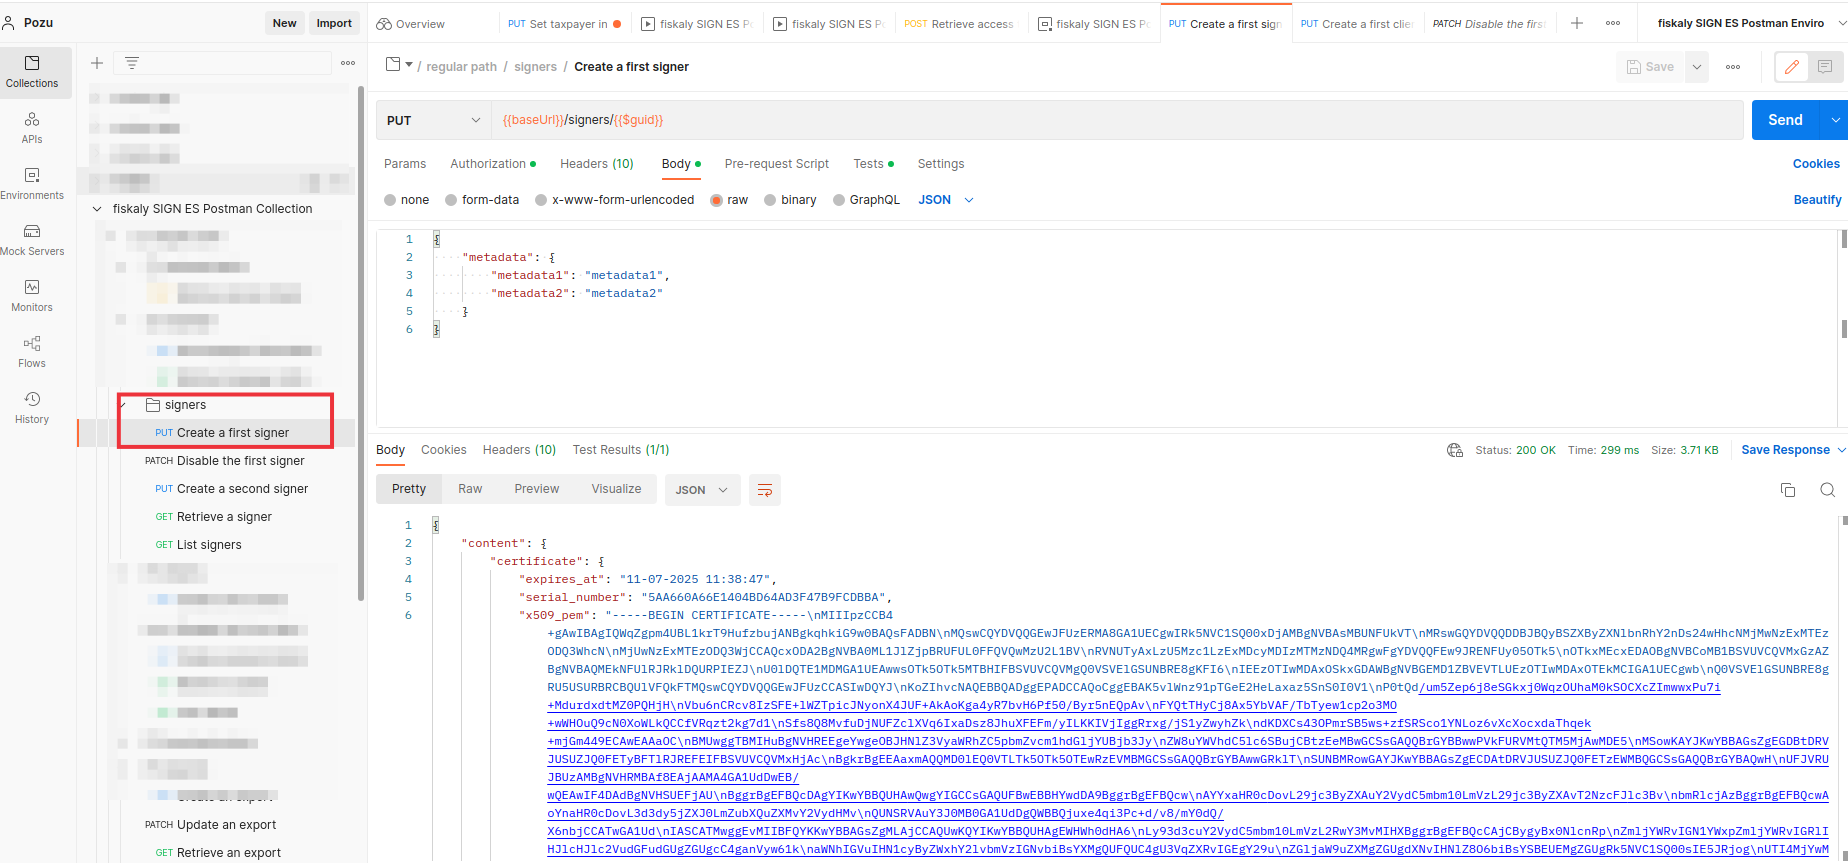Click the edit pencil icon
Viewport: 1848px width, 863px height.
(x=1792, y=67)
